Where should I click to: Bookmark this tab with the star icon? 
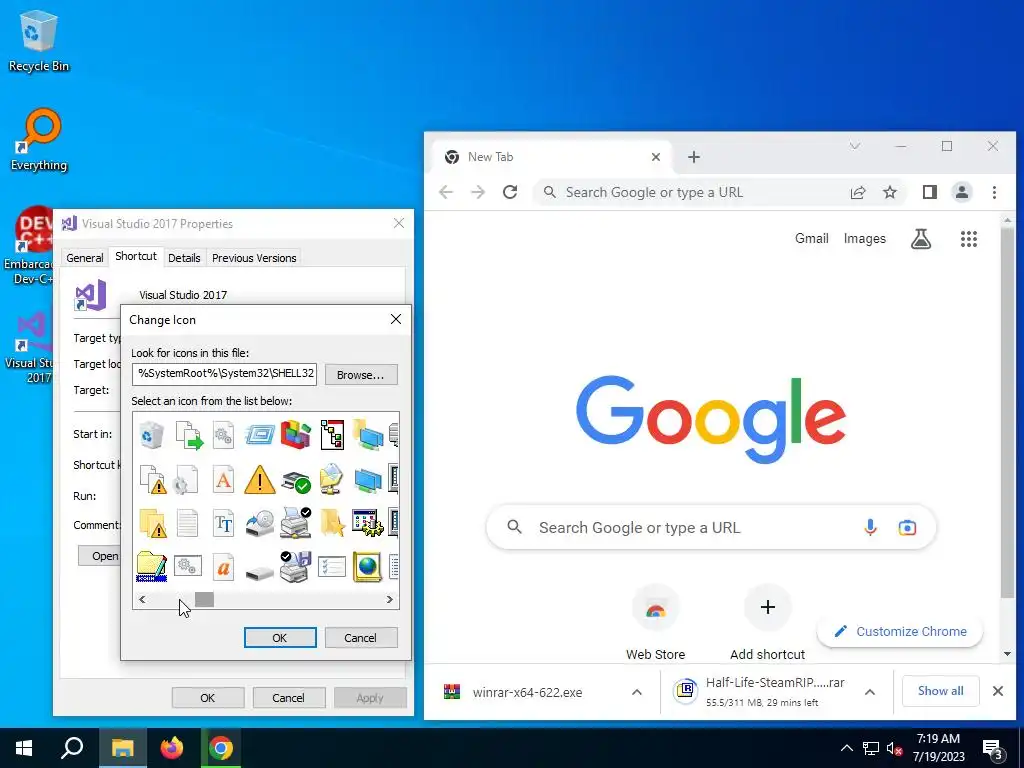(889, 192)
